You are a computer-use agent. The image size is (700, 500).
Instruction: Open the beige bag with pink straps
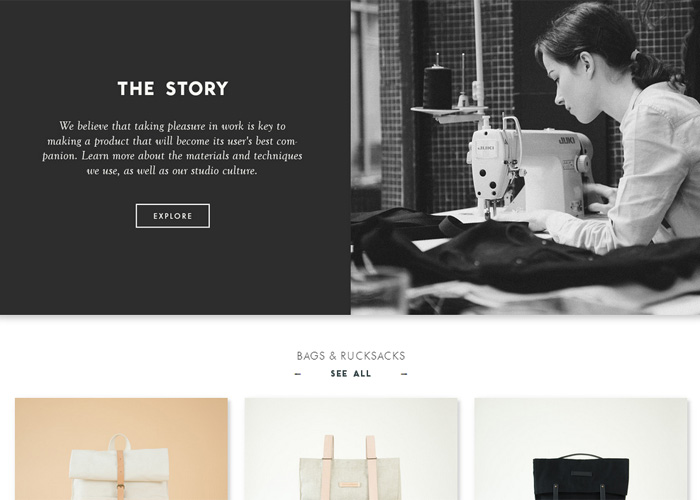click(x=351, y=449)
